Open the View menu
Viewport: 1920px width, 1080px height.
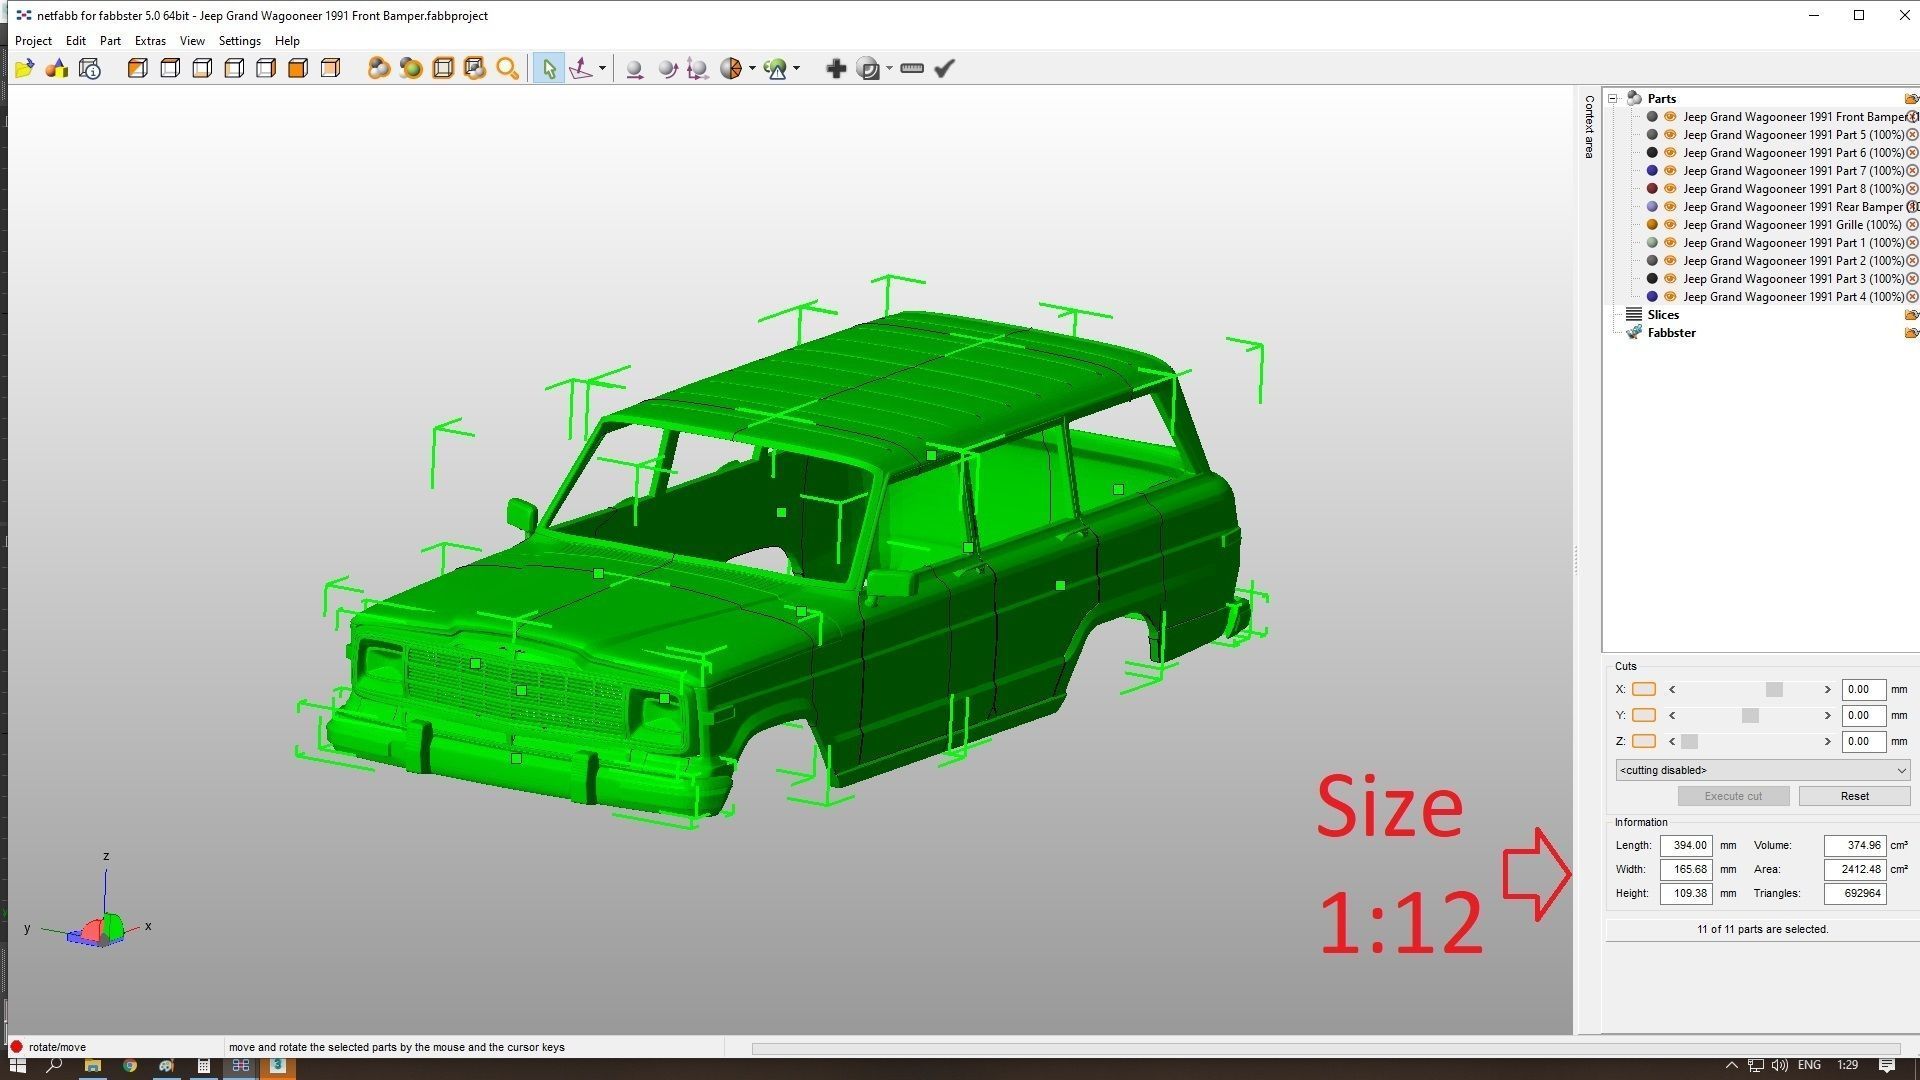click(192, 41)
